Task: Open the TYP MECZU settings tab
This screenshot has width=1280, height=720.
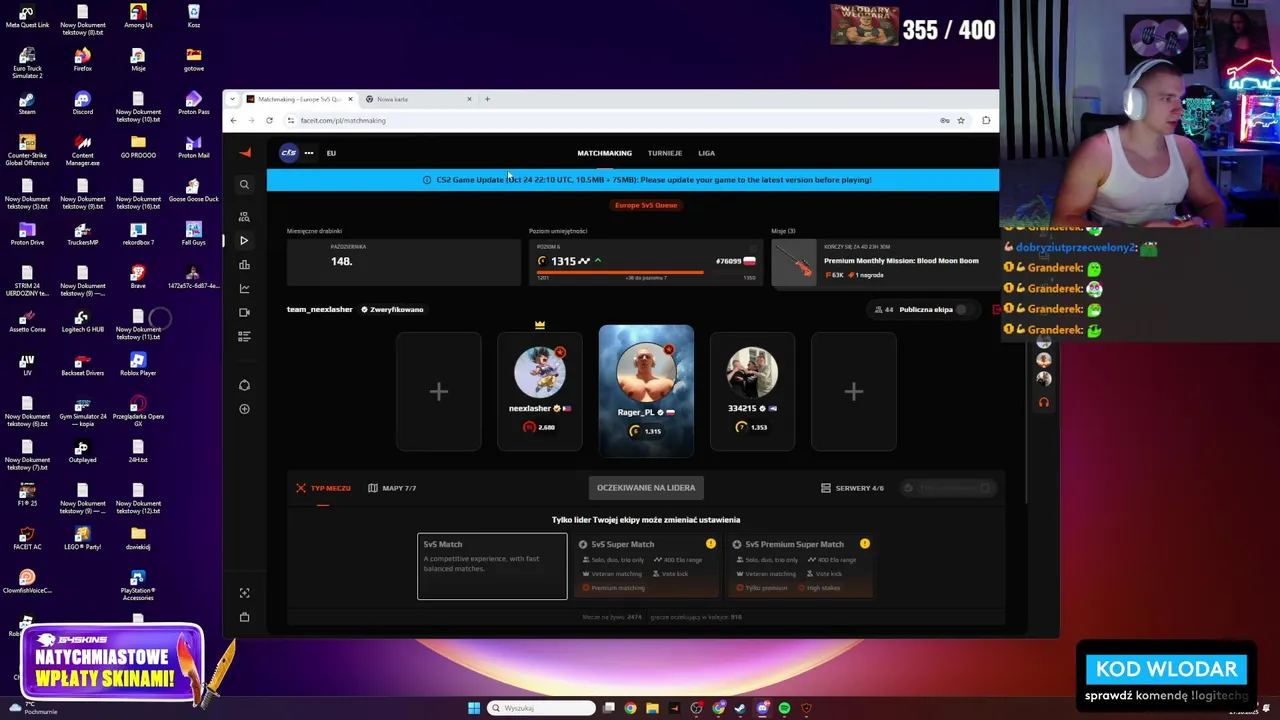Action: [x=323, y=488]
